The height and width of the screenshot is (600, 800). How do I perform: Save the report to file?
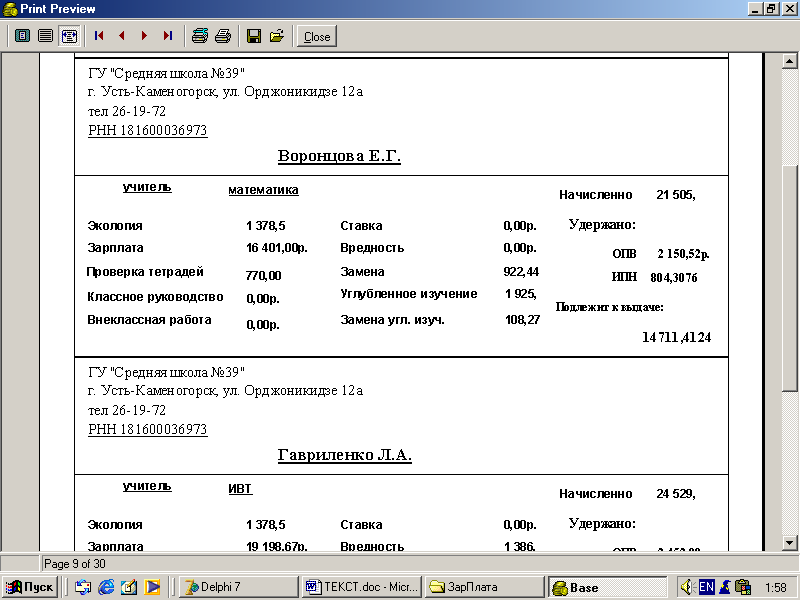point(254,36)
